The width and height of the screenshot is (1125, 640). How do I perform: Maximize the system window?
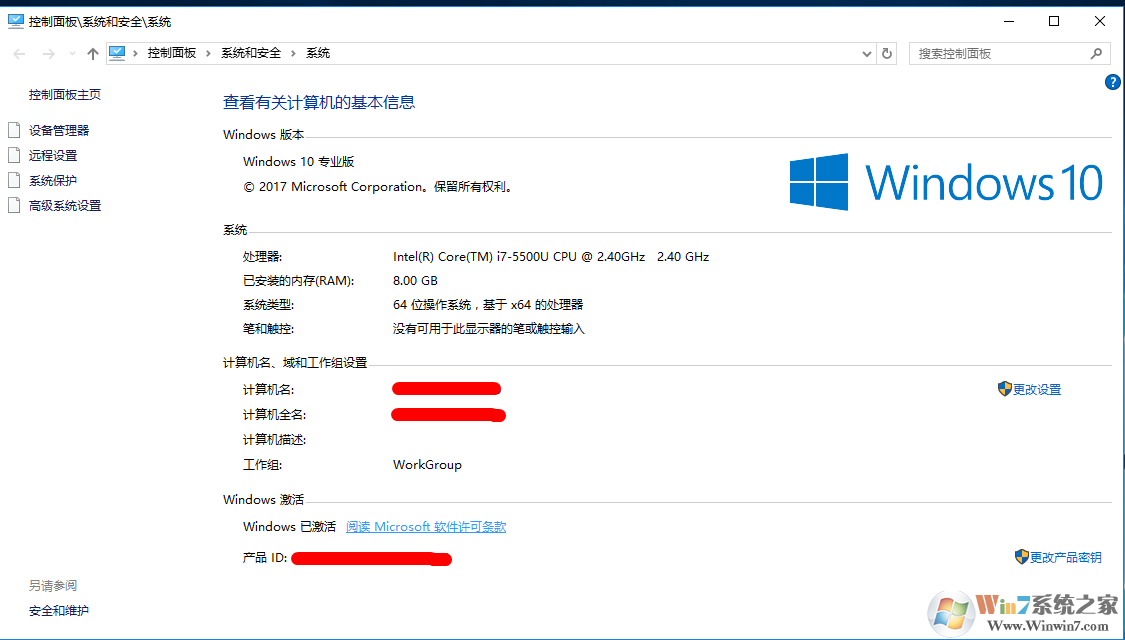coord(1054,22)
